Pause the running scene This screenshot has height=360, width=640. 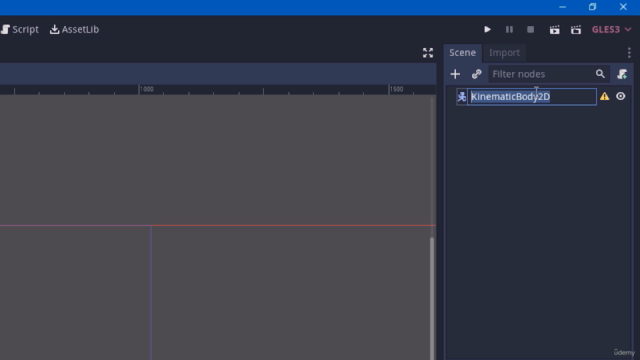click(x=509, y=29)
